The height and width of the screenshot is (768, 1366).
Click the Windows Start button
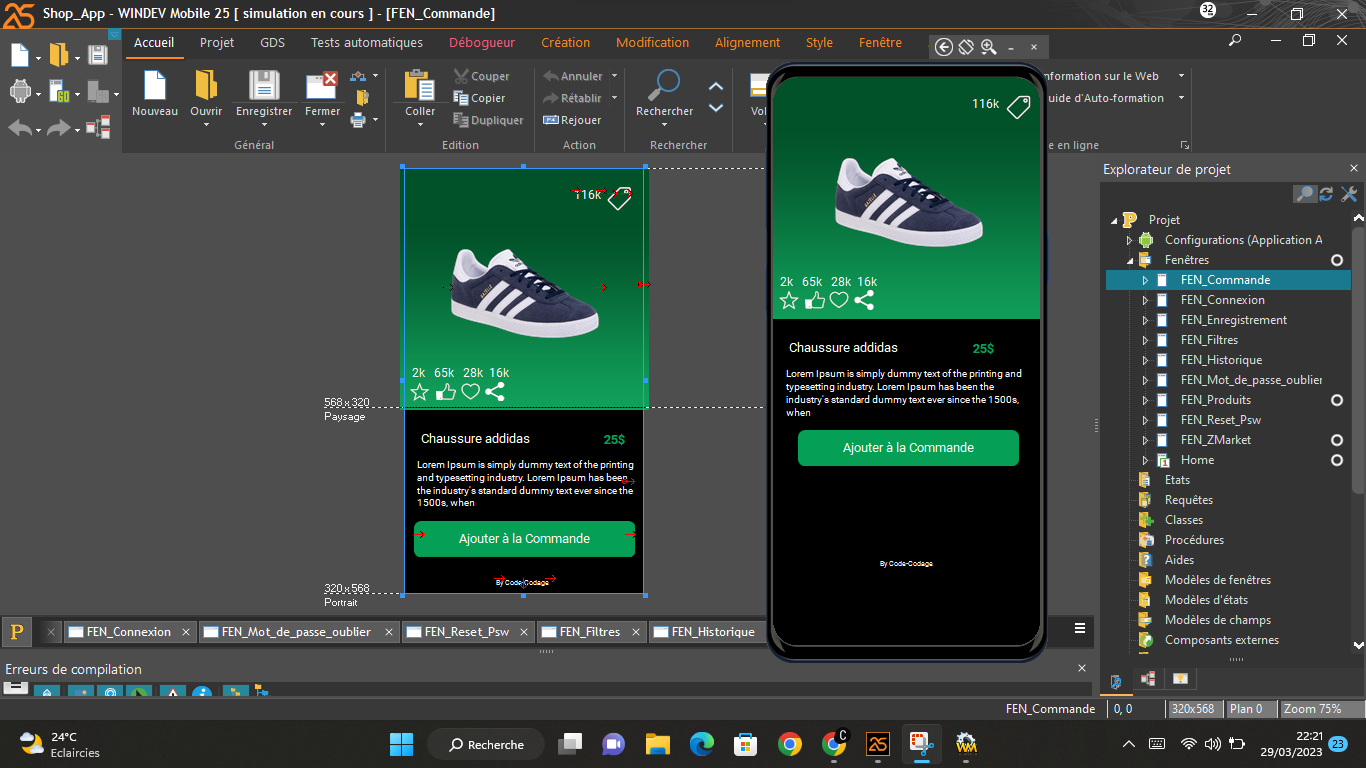pyautogui.click(x=401, y=744)
